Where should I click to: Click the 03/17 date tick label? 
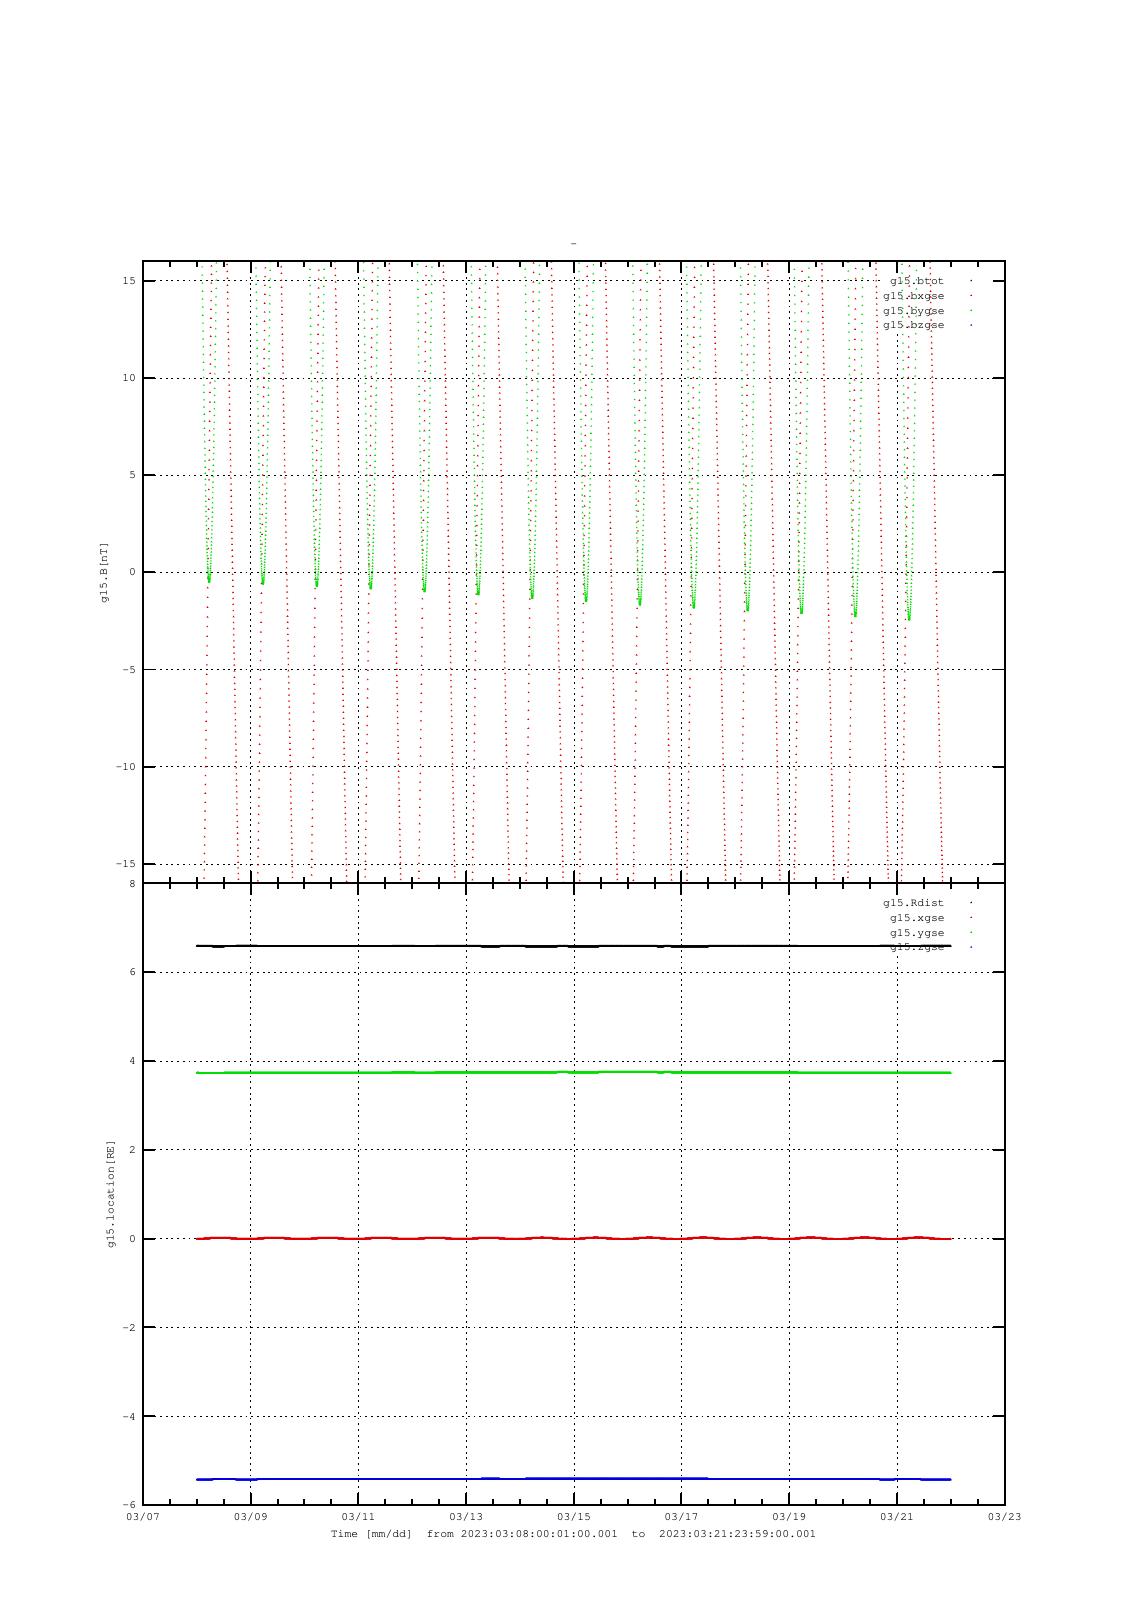[x=681, y=1517]
